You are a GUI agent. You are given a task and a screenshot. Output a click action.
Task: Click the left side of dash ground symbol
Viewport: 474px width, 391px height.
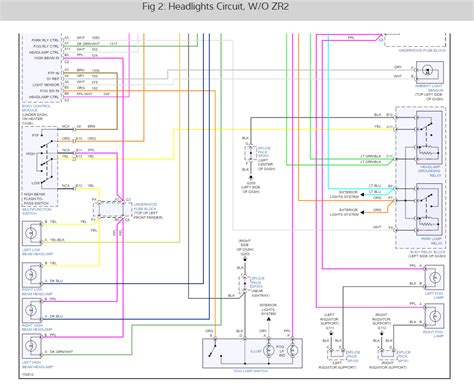click(251, 178)
